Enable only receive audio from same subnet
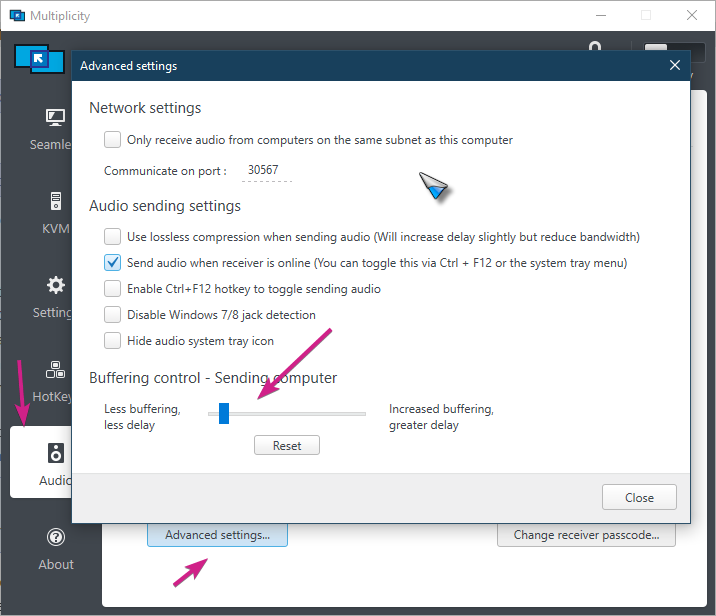This screenshot has width=716, height=616. pos(113,140)
